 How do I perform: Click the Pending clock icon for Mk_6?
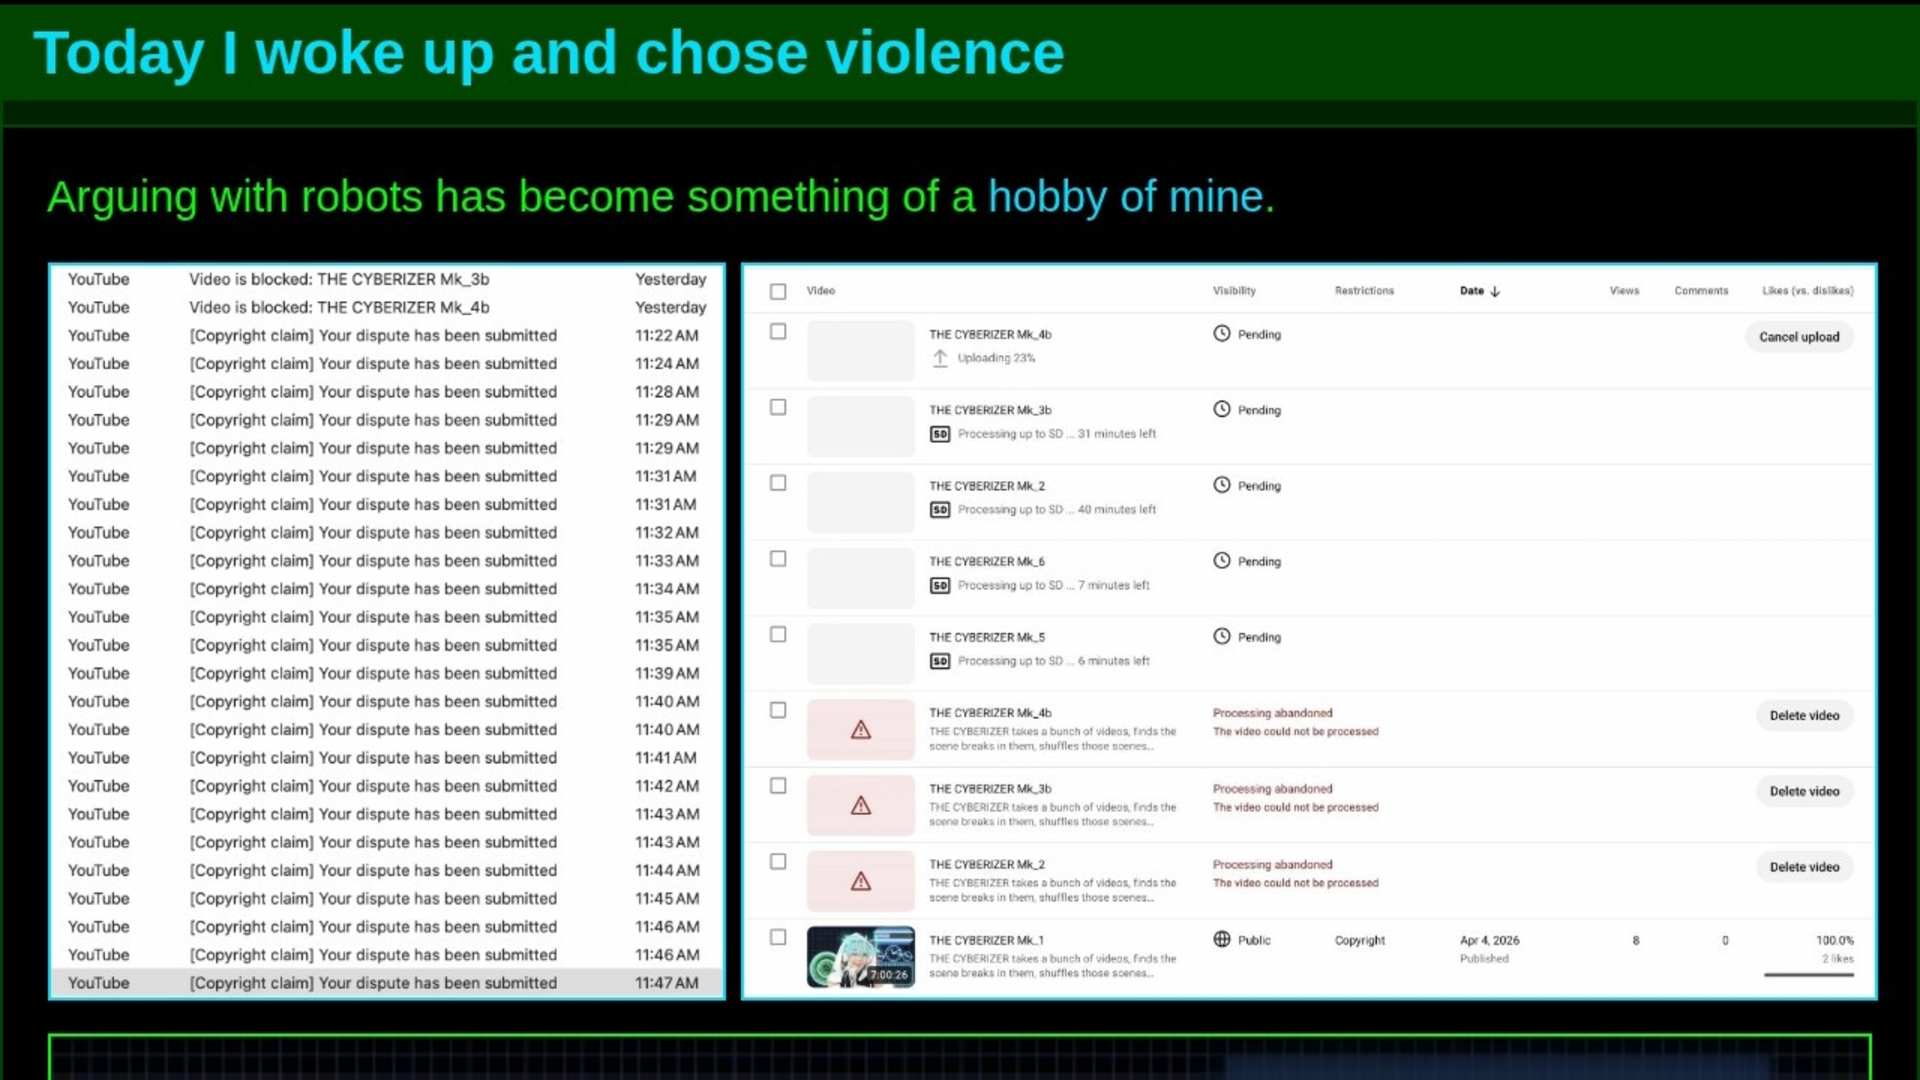[x=1222, y=561]
